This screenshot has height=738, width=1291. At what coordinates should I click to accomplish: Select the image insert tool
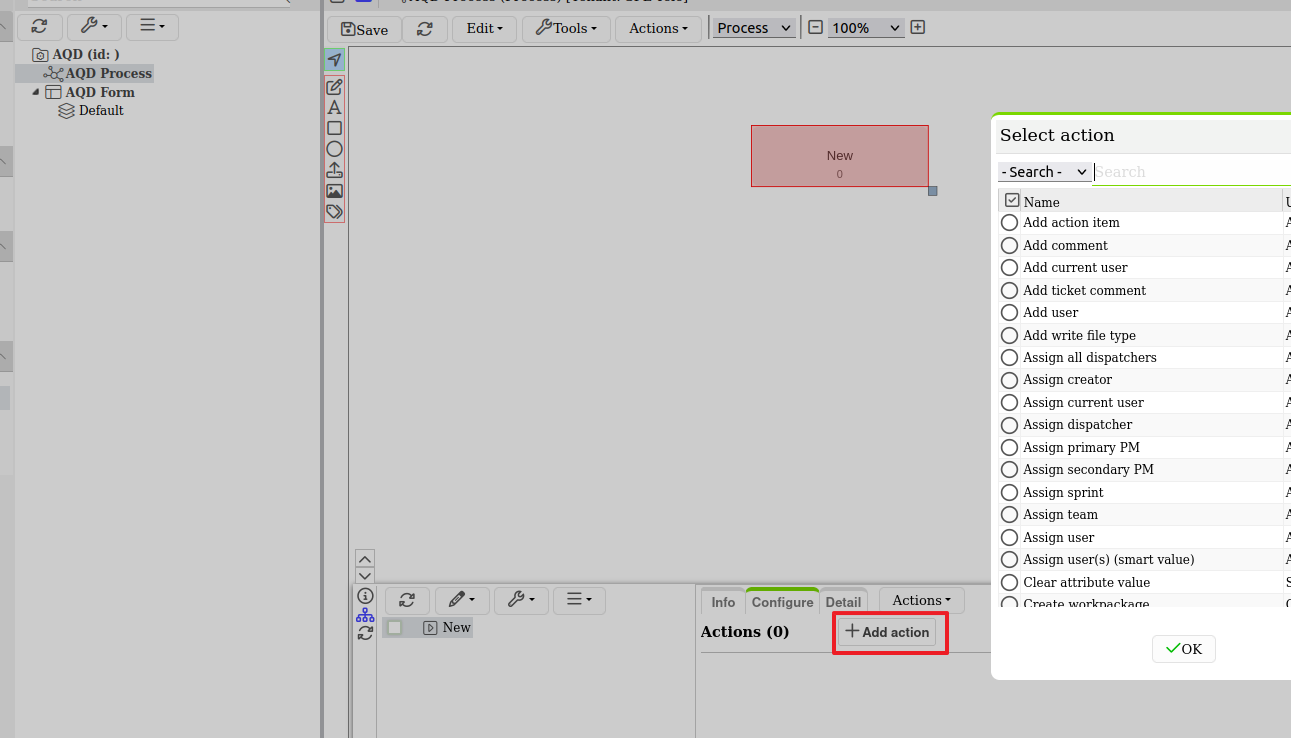(334, 191)
